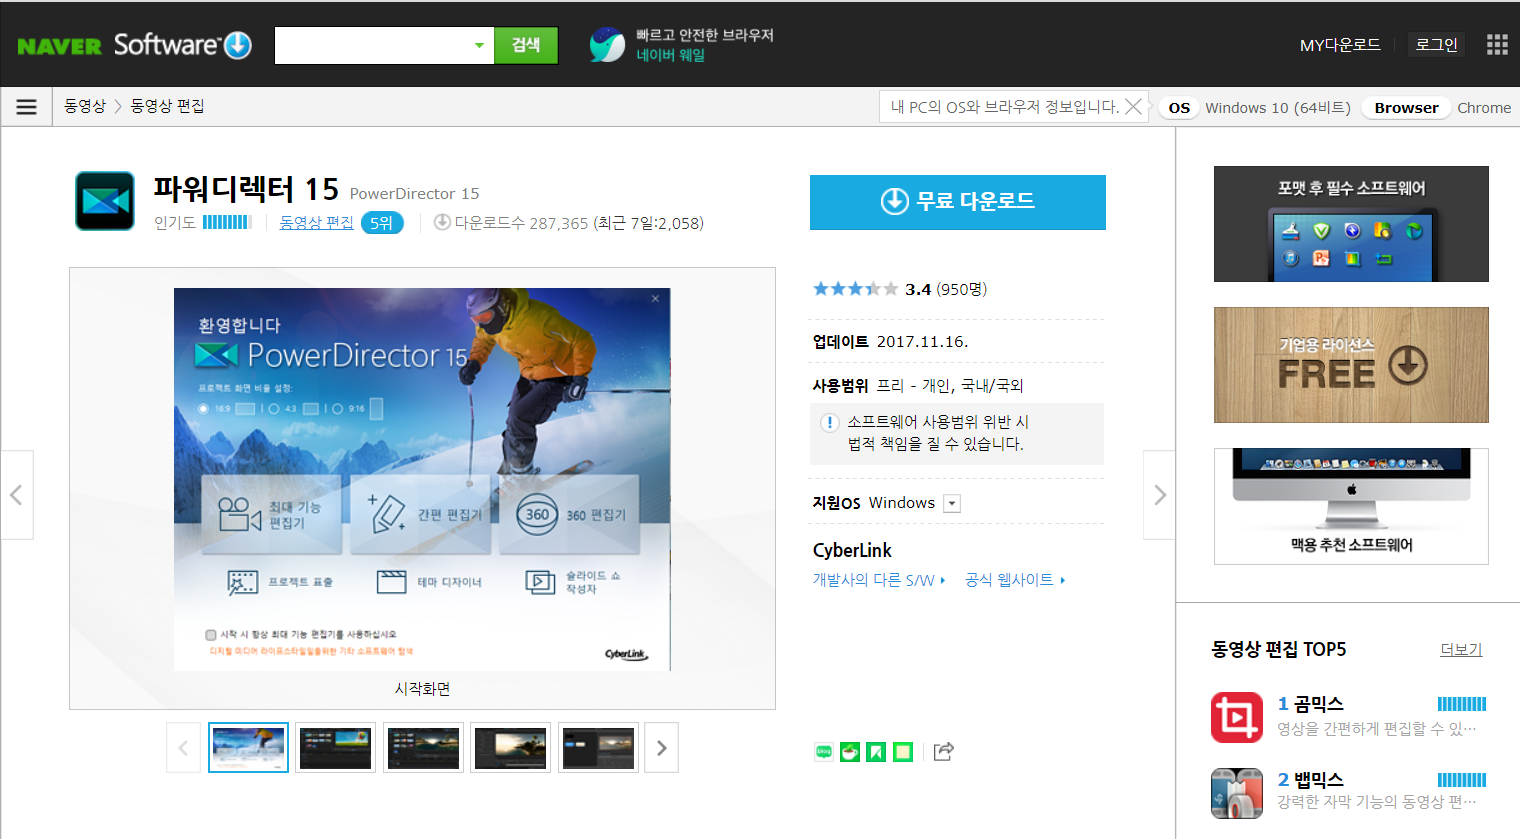
Task: Click the 인기도 popularity bar
Action: pos(227,222)
